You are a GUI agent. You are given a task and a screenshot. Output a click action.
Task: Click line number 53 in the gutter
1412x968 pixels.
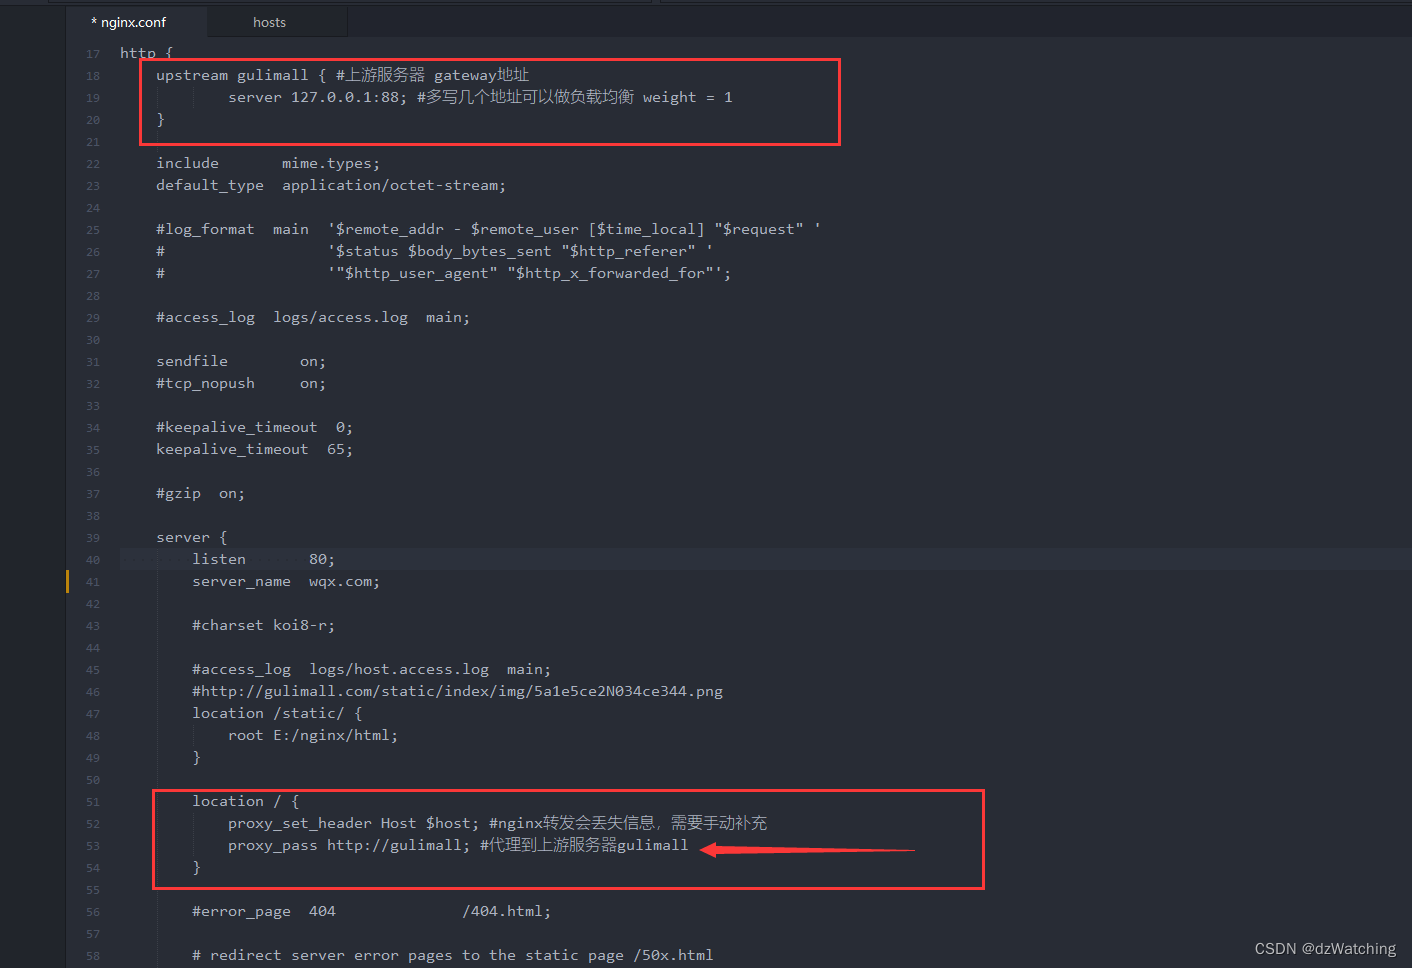93,846
